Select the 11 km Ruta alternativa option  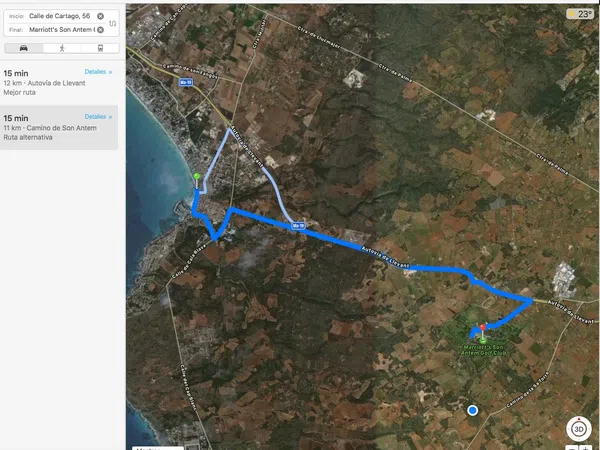tap(59, 127)
